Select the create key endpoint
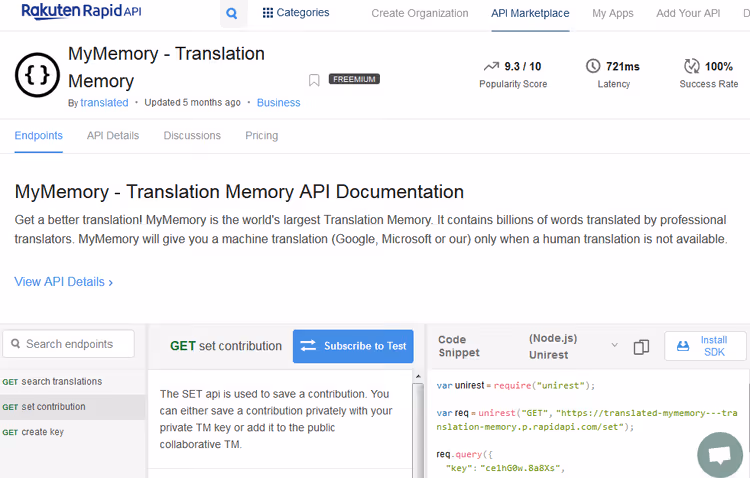This screenshot has height=478, width=750. tap(72, 432)
